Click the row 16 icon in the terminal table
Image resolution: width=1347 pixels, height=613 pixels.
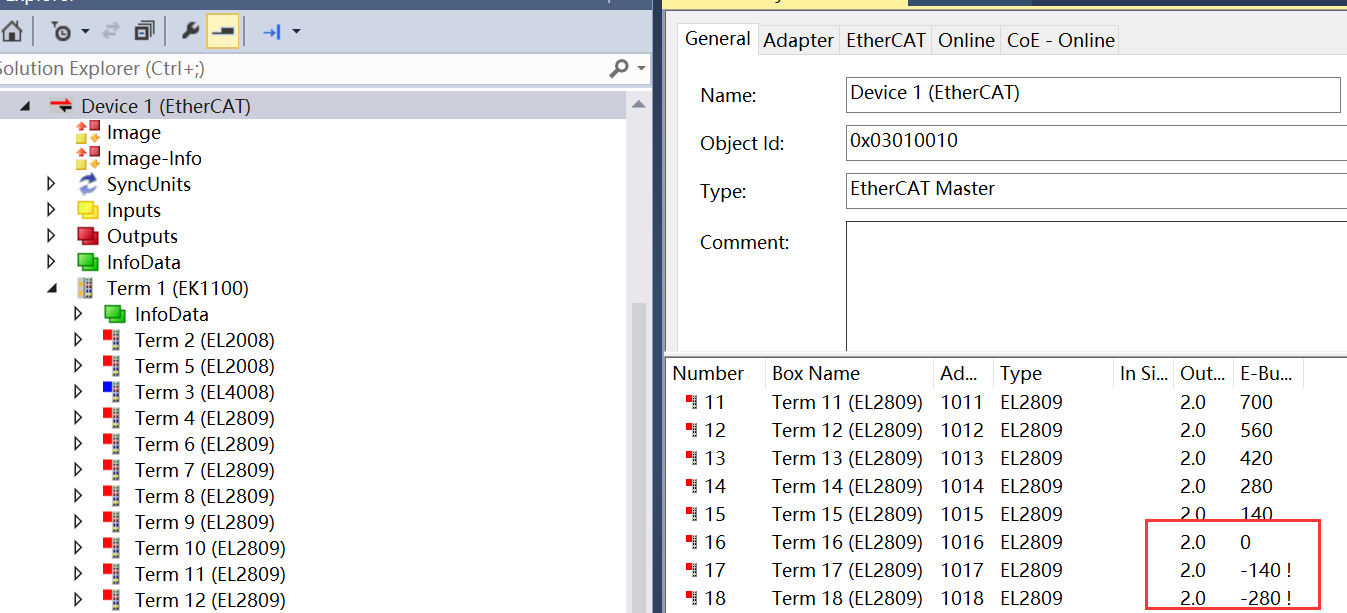(690, 542)
